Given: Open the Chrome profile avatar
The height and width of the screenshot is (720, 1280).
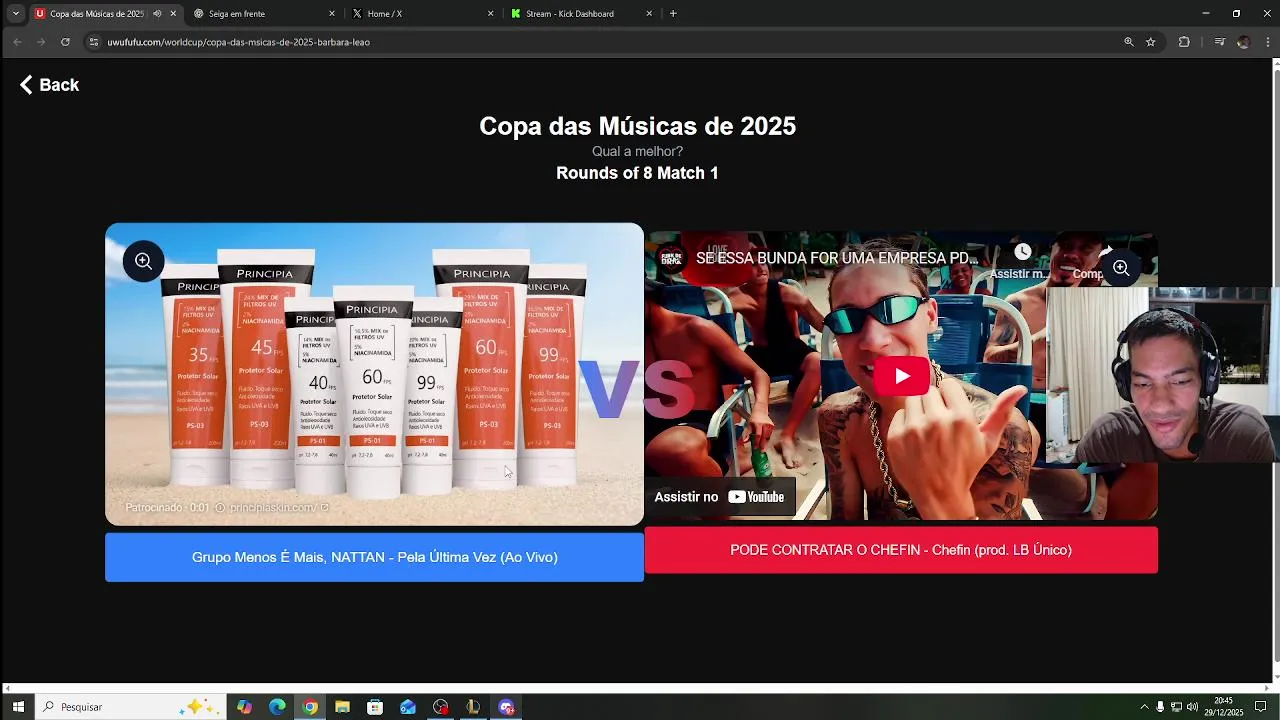Looking at the screenshot, I should click(1243, 42).
